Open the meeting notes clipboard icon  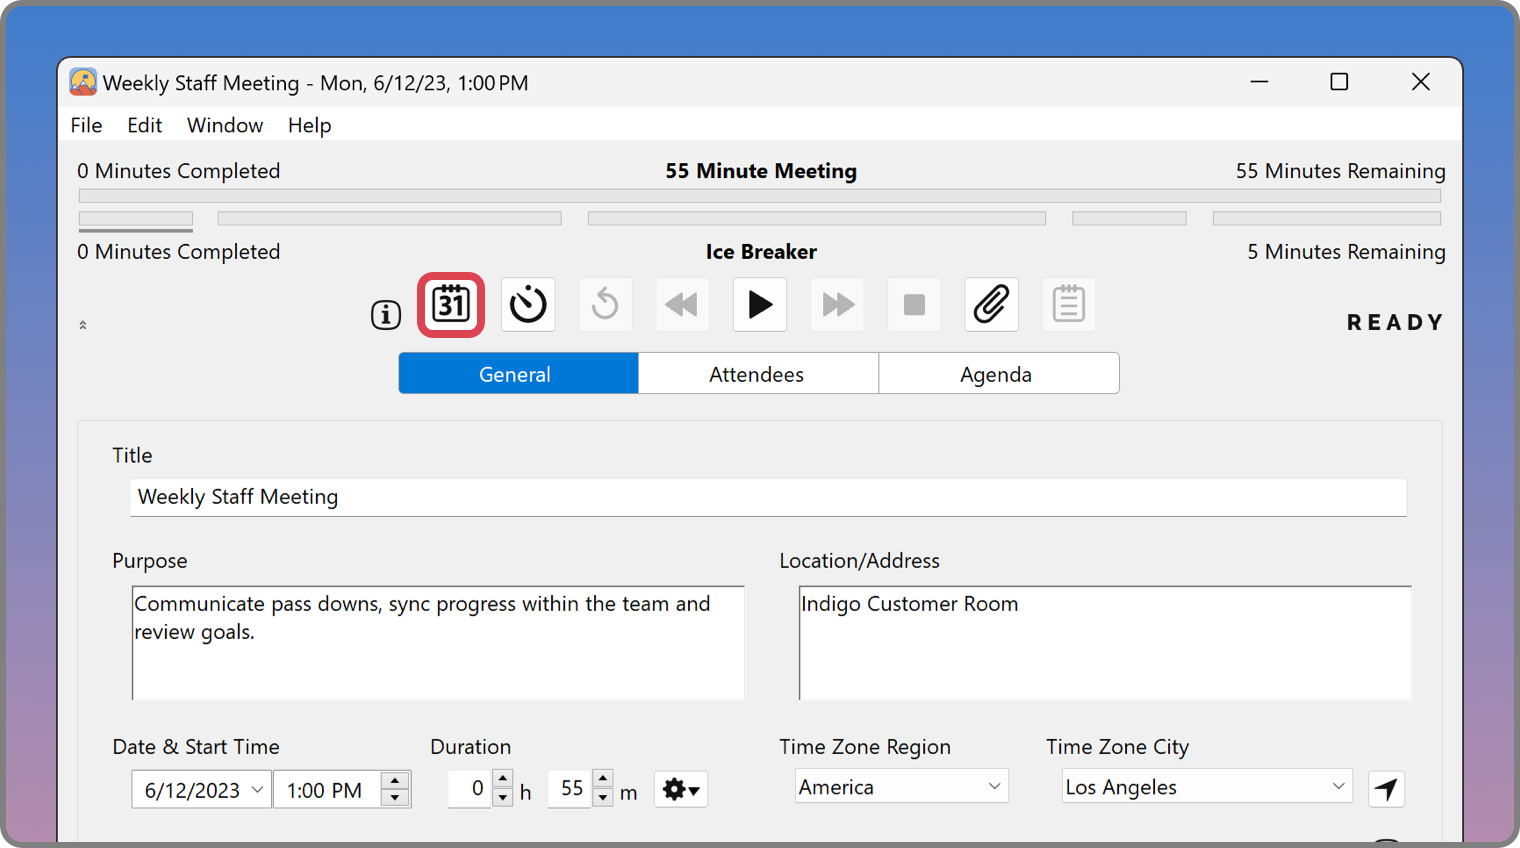(1068, 305)
